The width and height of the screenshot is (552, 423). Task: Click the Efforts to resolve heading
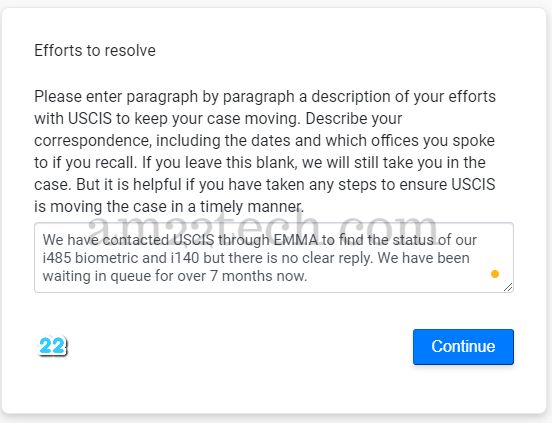tap(95, 50)
